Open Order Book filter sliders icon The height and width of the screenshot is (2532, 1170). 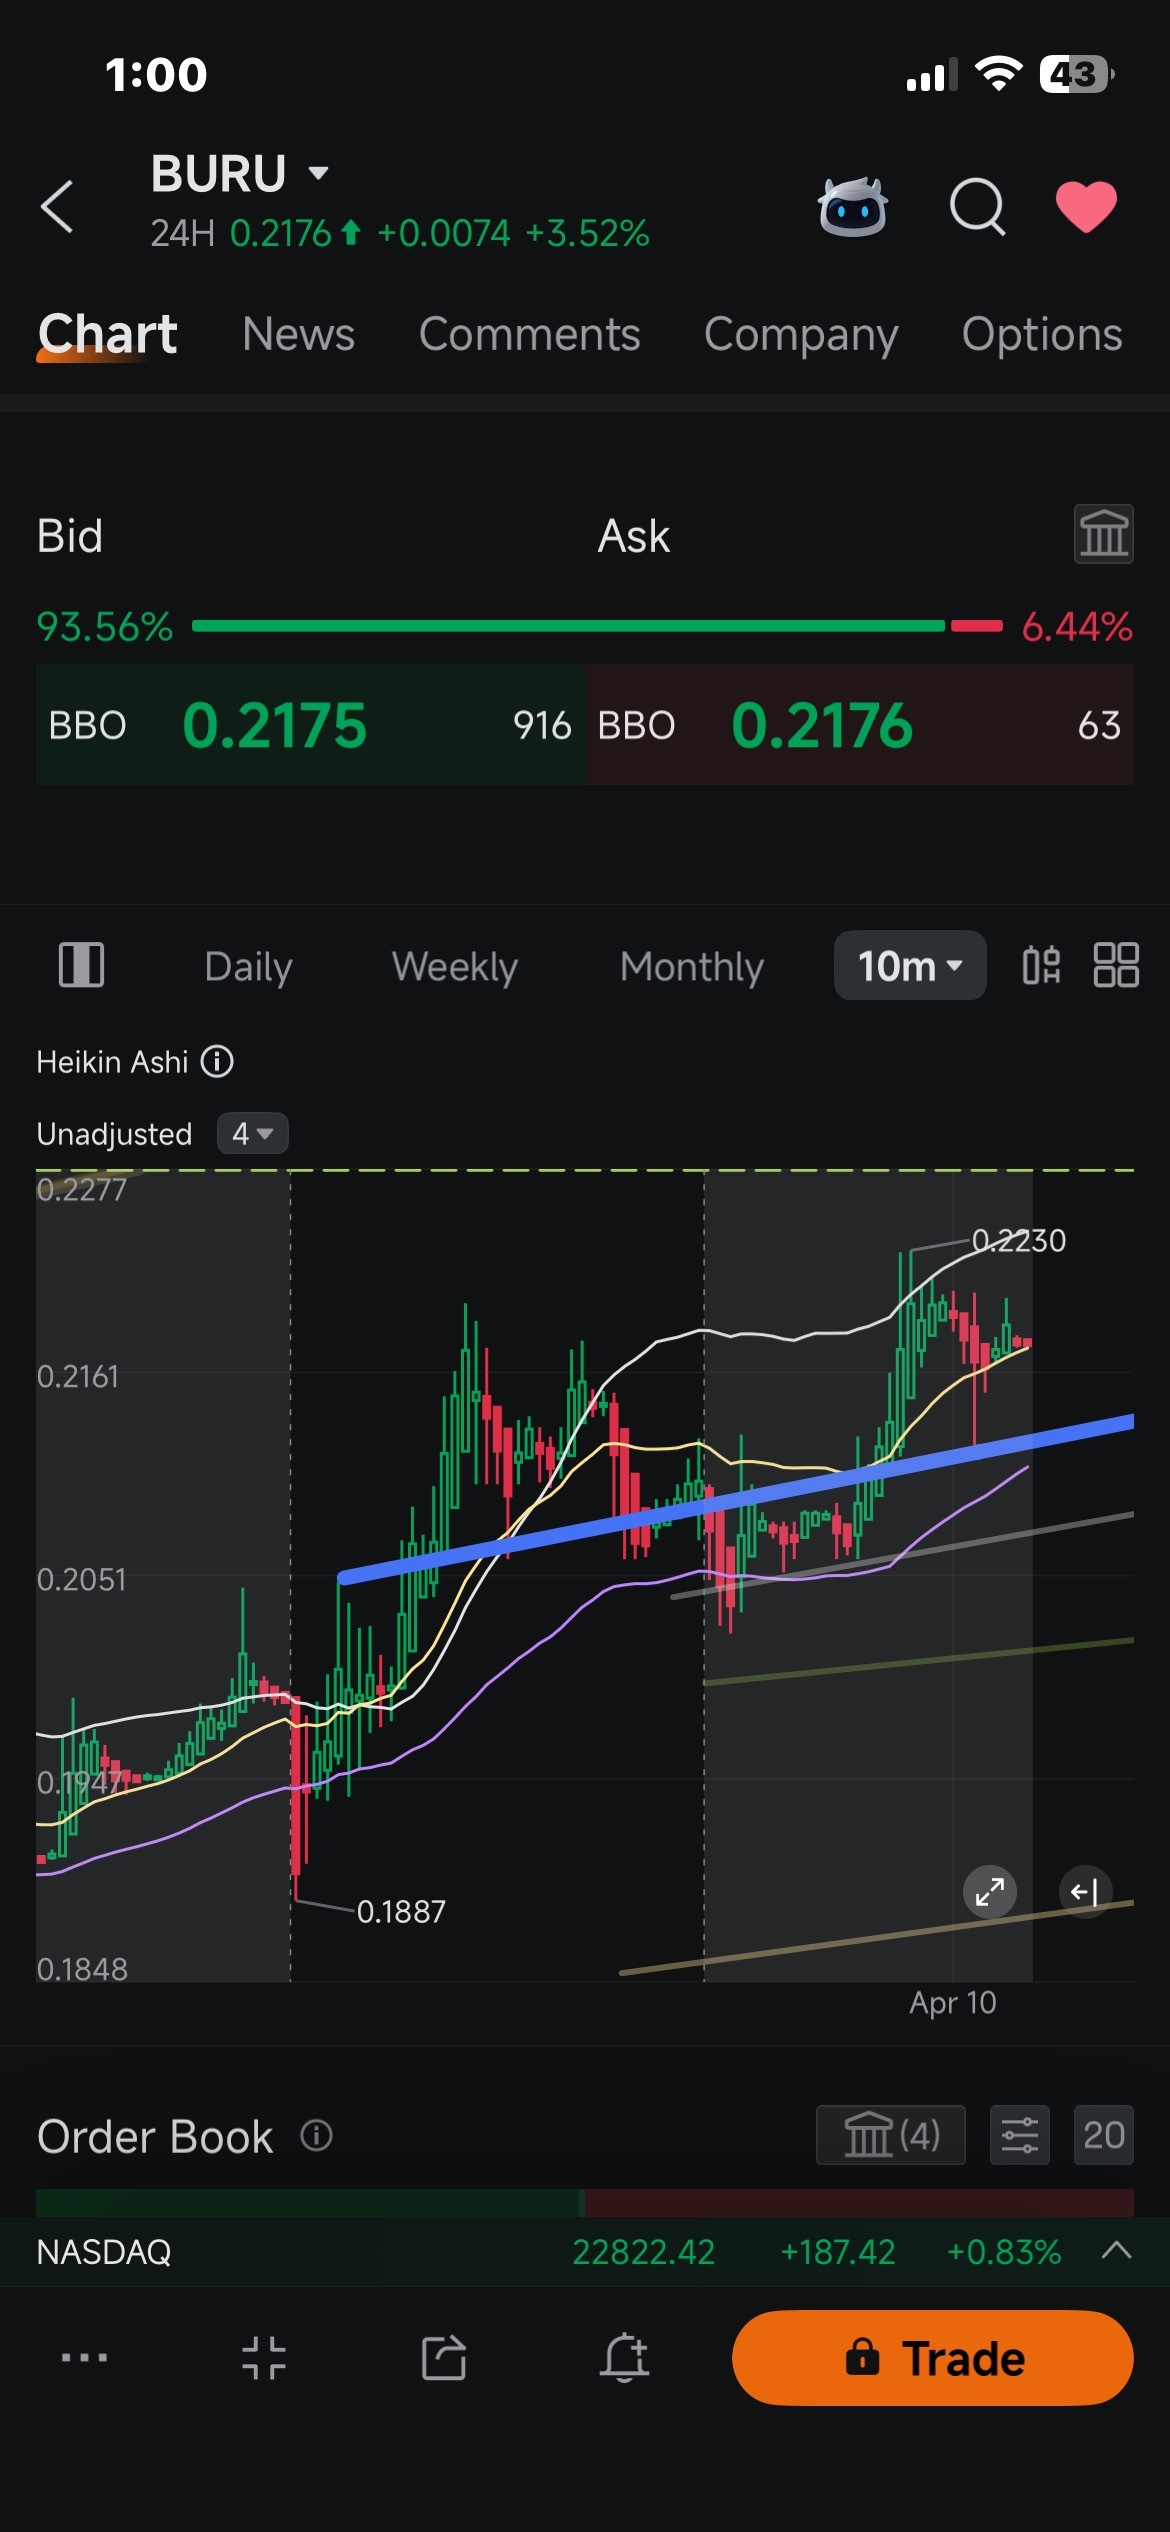click(x=1020, y=2135)
